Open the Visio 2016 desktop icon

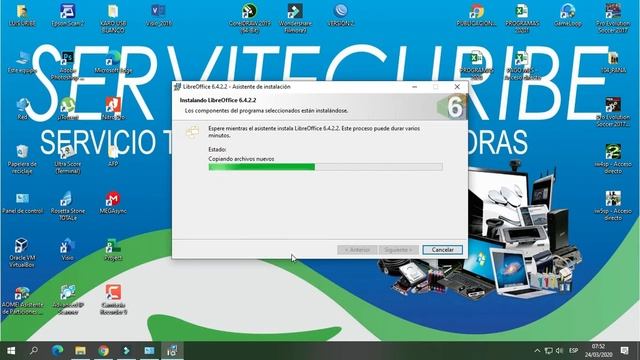coord(158,15)
